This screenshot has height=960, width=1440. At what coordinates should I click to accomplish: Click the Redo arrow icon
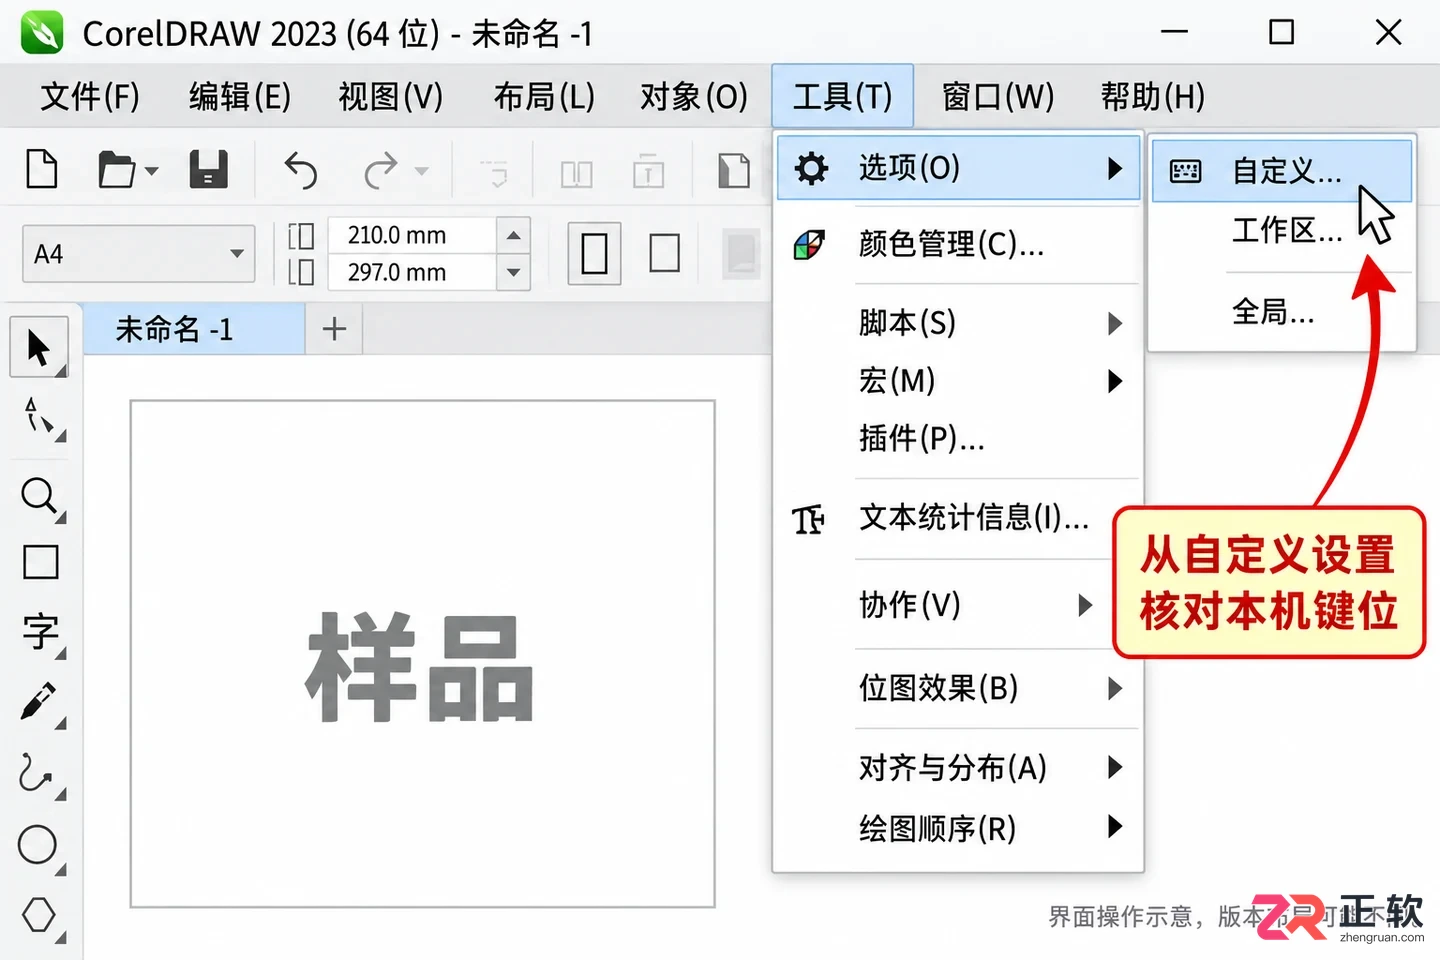click(x=381, y=170)
